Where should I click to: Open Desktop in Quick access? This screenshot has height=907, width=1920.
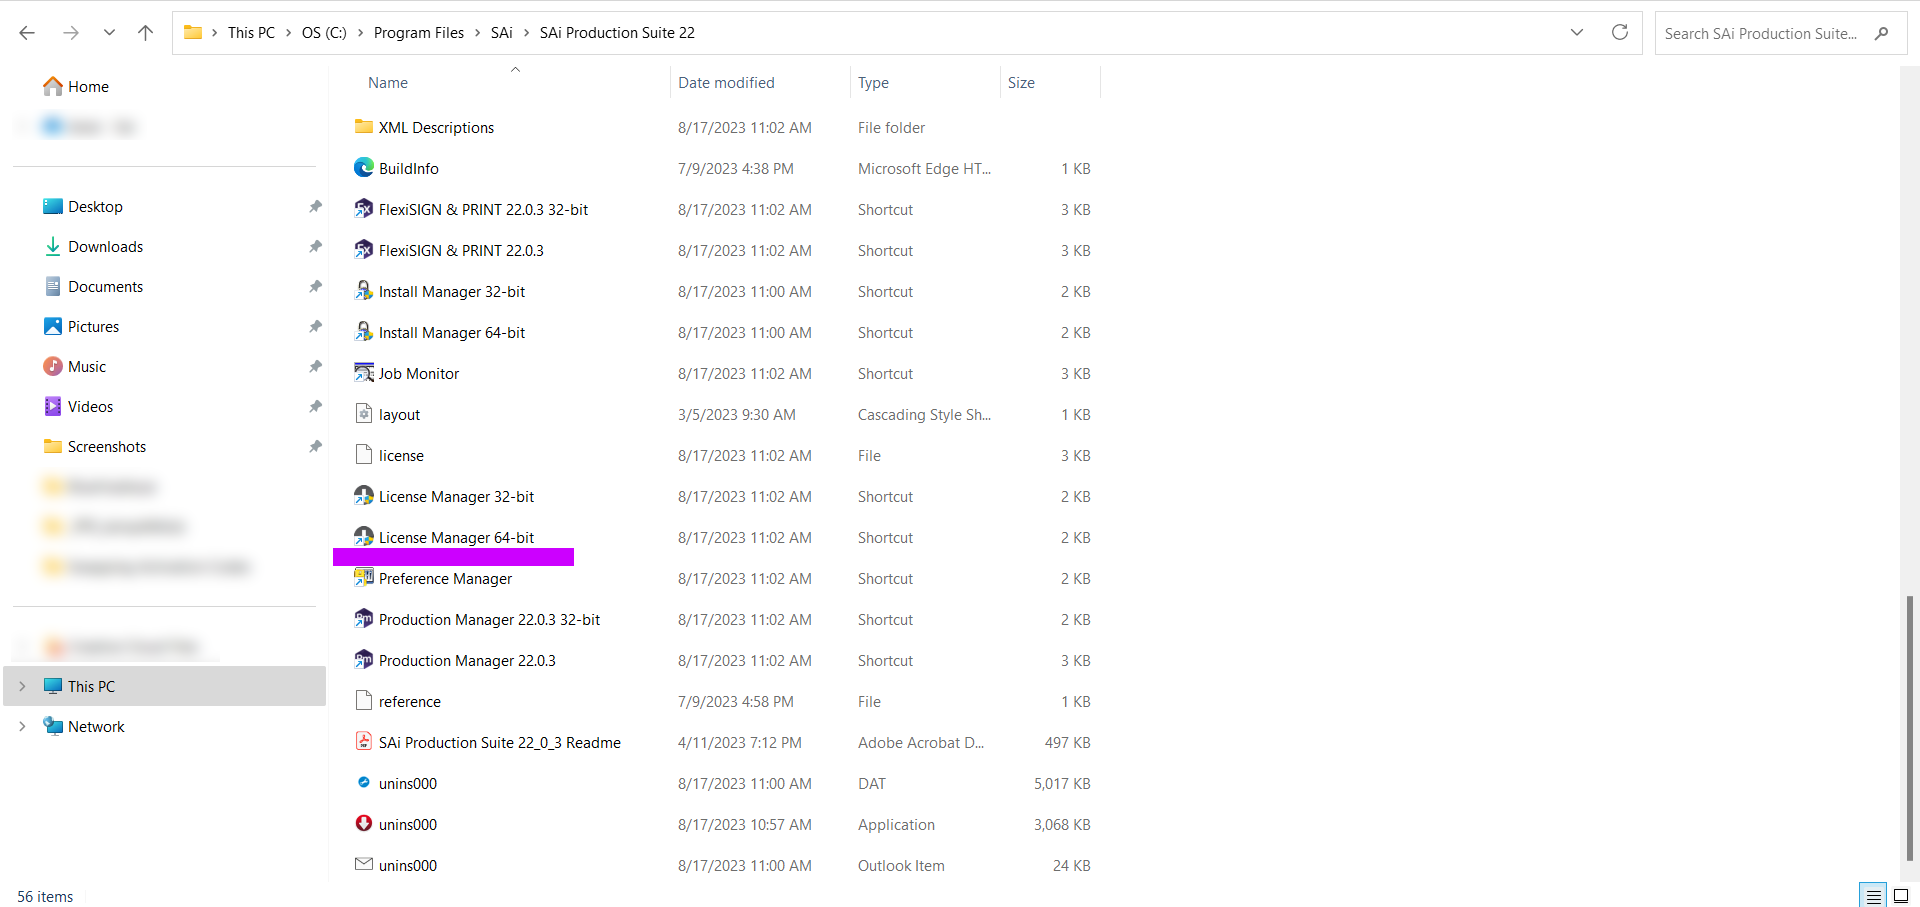(x=95, y=207)
